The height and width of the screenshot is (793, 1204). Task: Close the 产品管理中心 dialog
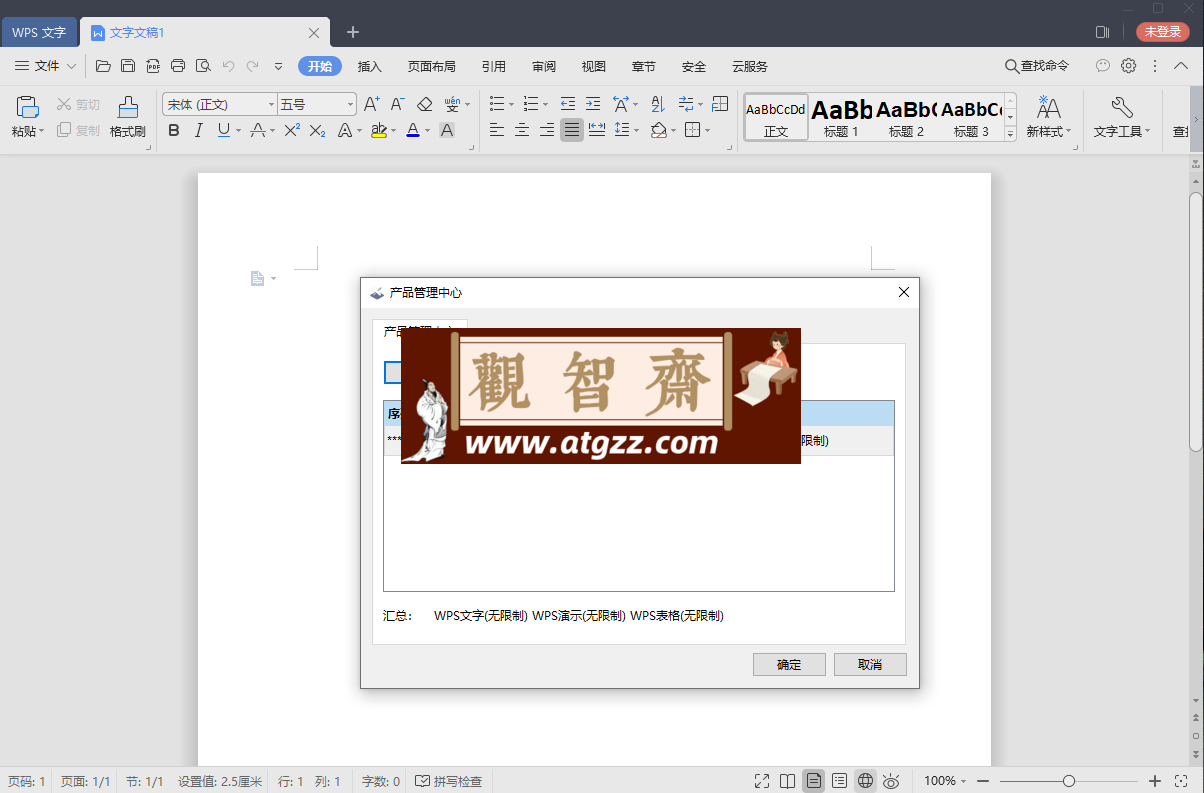click(904, 292)
